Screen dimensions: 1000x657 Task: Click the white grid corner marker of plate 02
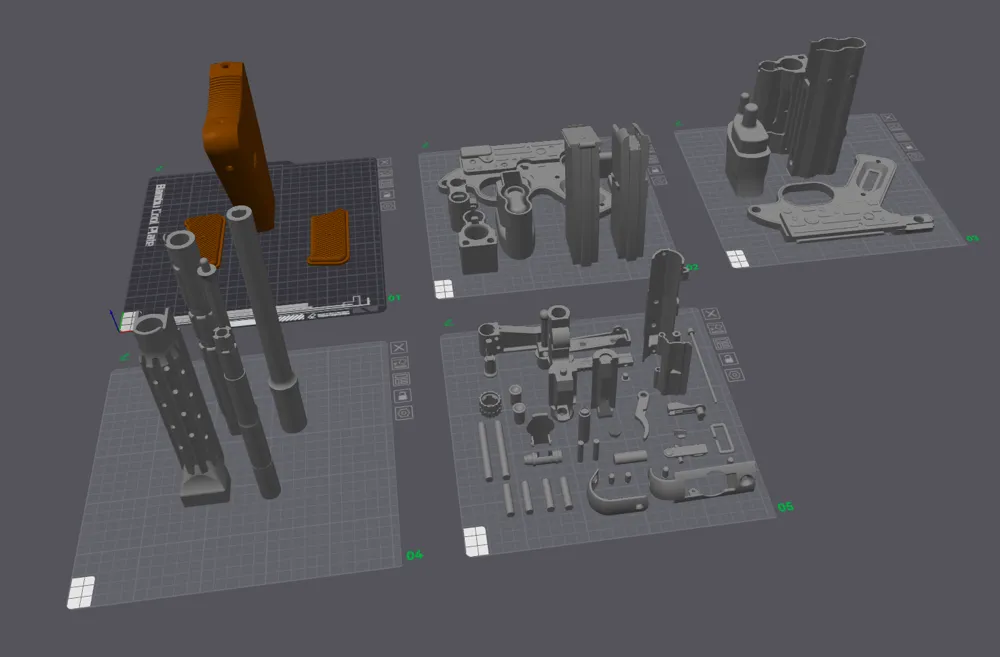click(x=444, y=289)
